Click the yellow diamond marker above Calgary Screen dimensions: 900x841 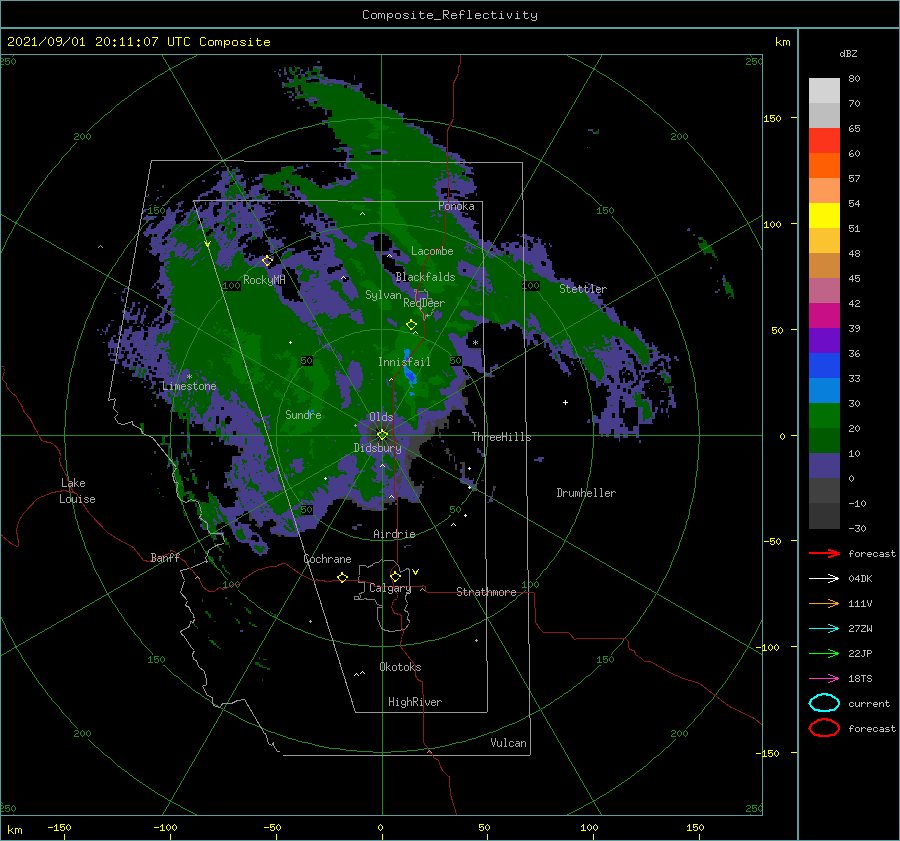(x=395, y=576)
